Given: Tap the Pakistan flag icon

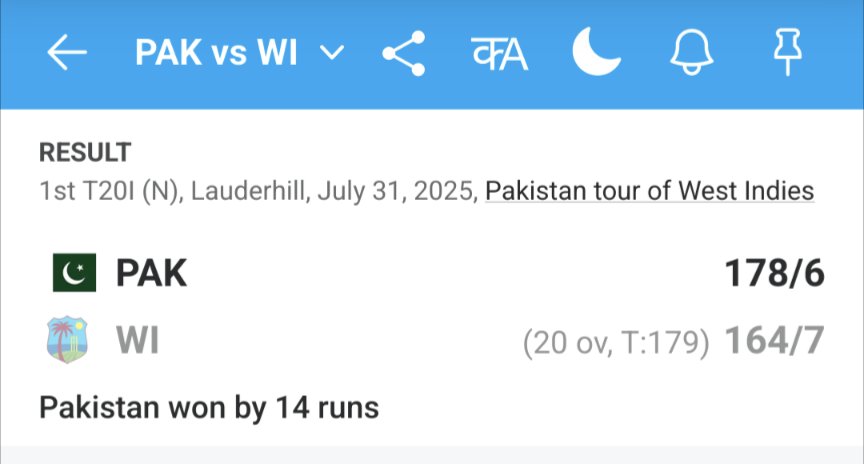Looking at the screenshot, I should (x=74, y=272).
